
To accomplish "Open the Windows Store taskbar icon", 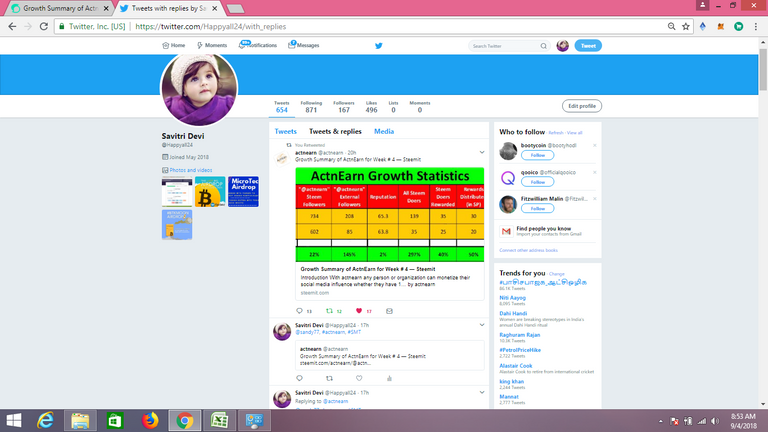I will tap(115, 421).
